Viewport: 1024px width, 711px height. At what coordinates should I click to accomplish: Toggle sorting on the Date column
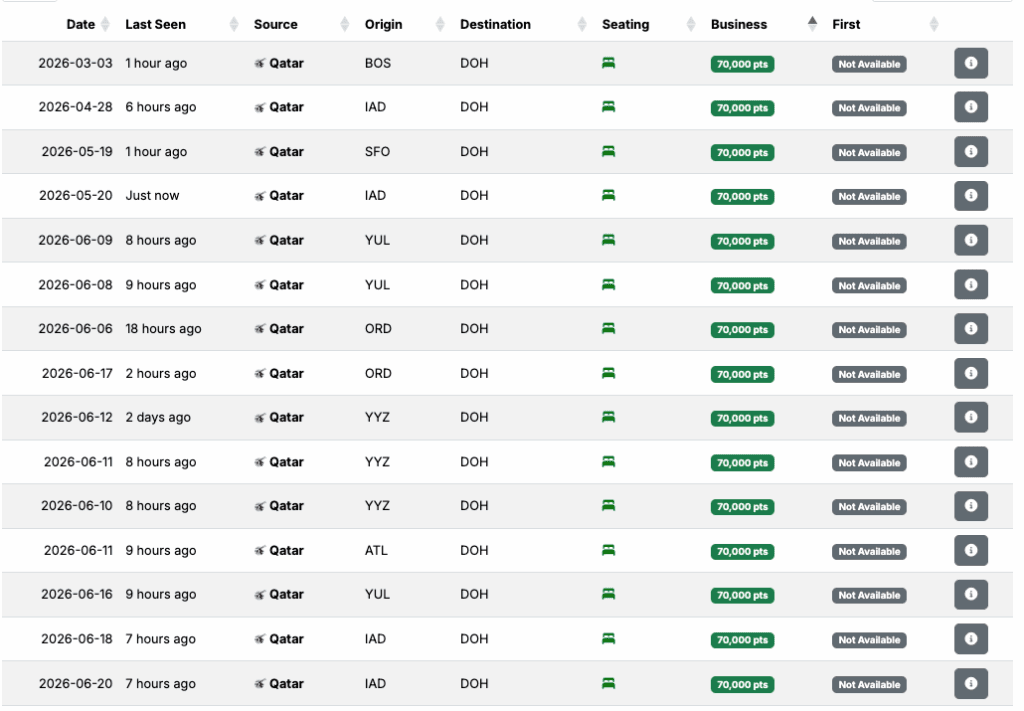pyautogui.click(x=107, y=23)
